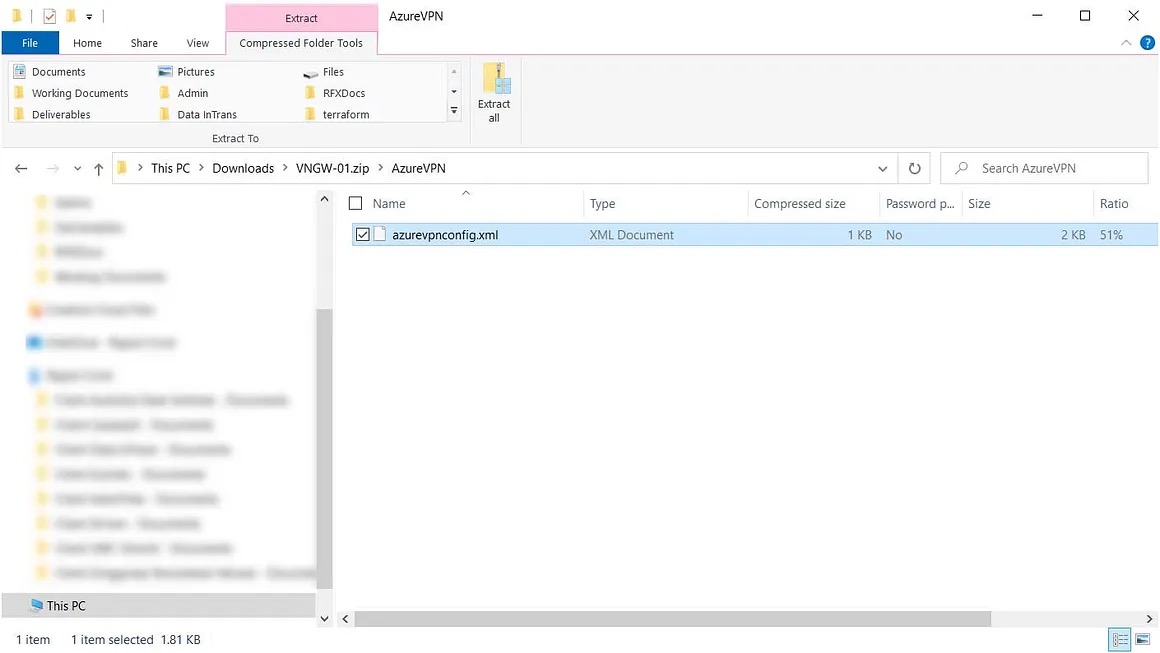Choose Files drive as extract destination
The width and height of the screenshot is (1160, 653).
click(324, 72)
